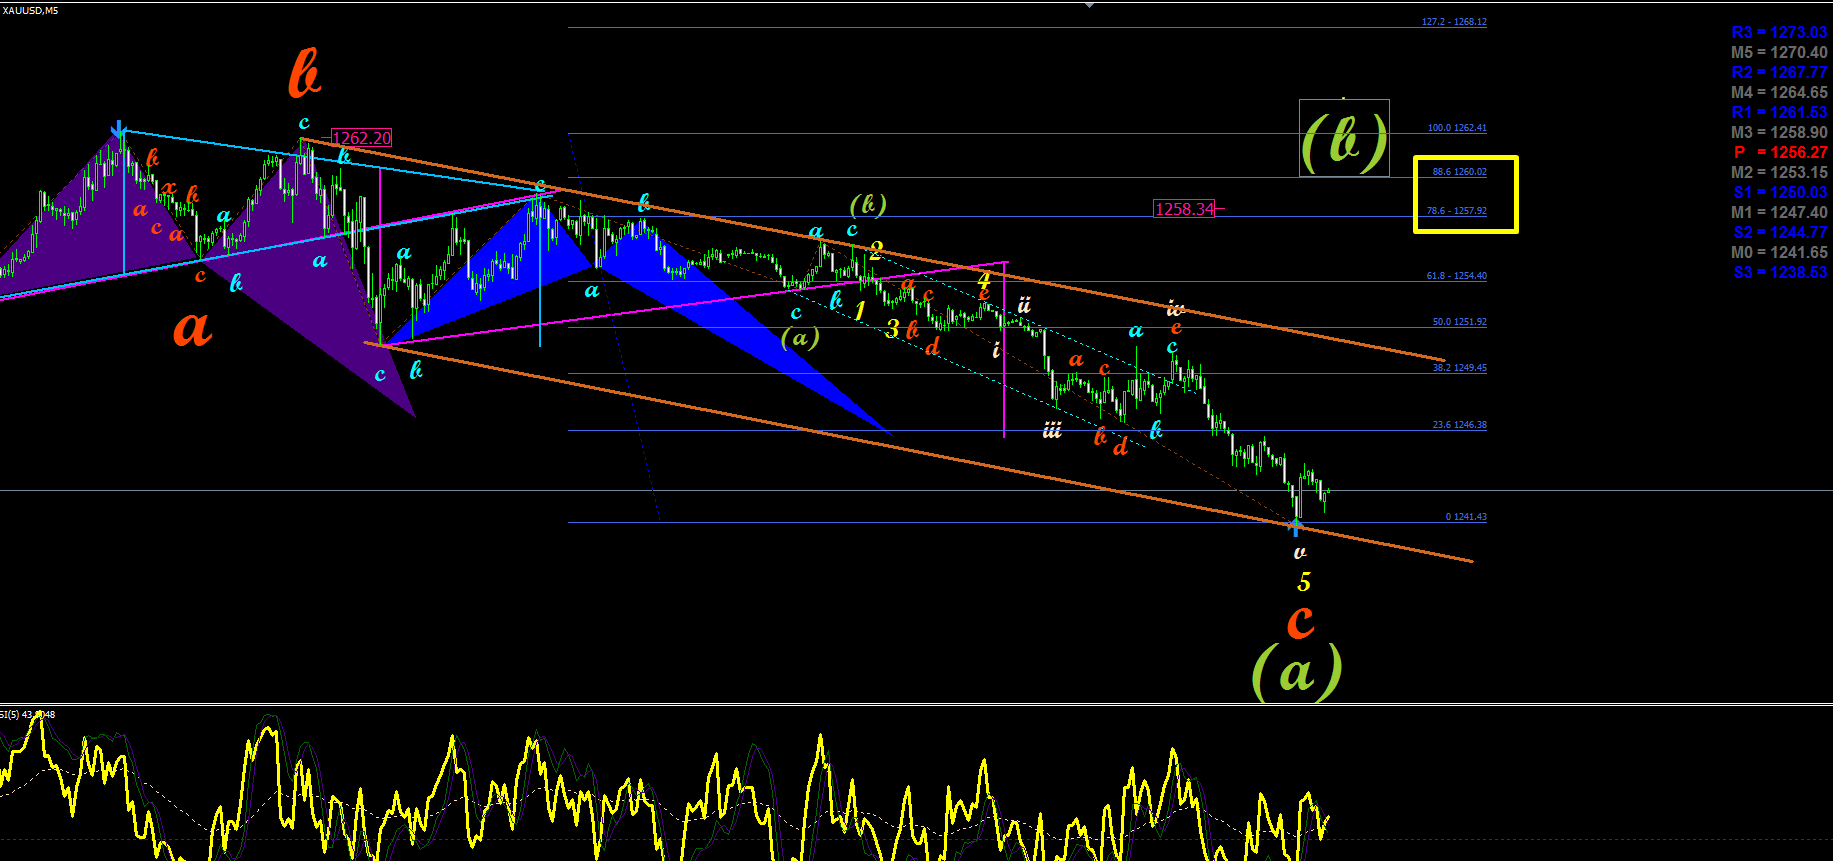The height and width of the screenshot is (861, 1833).
Task: Select the chart shift triangle at top edge
Action: click(x=1089, y=5)
